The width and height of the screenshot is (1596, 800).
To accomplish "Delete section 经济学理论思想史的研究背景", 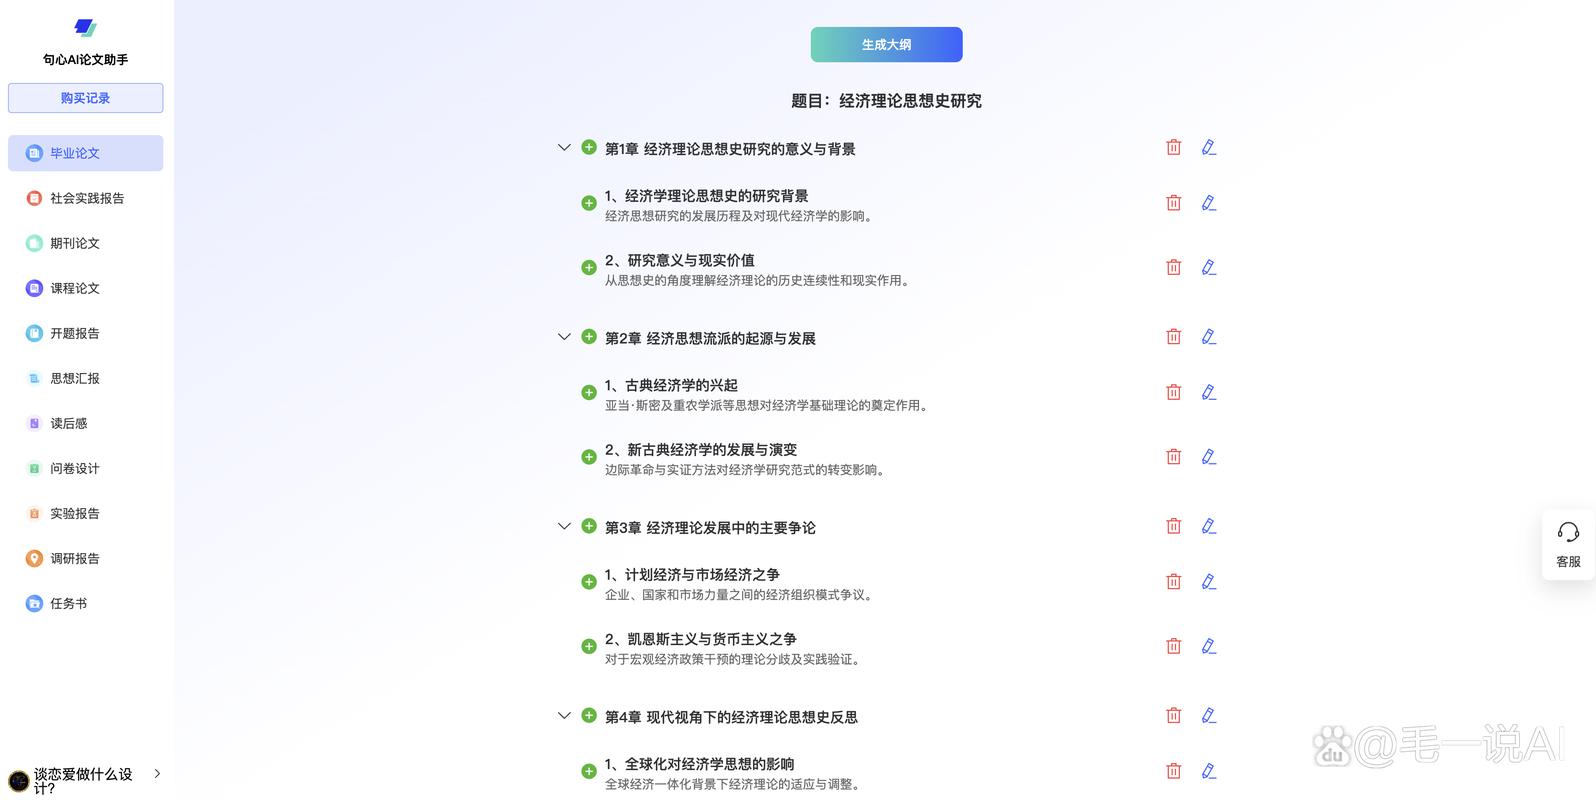I will coord(1174,203).
